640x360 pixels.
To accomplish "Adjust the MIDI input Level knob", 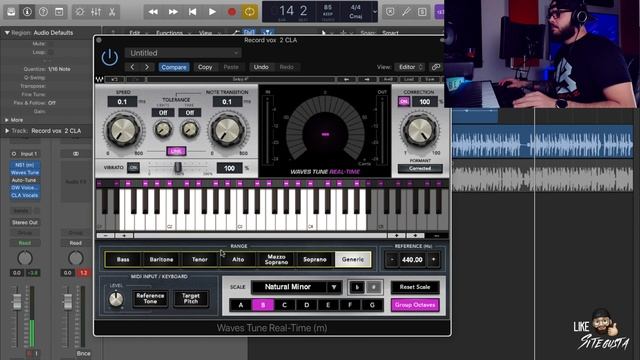I will point(116,299).
